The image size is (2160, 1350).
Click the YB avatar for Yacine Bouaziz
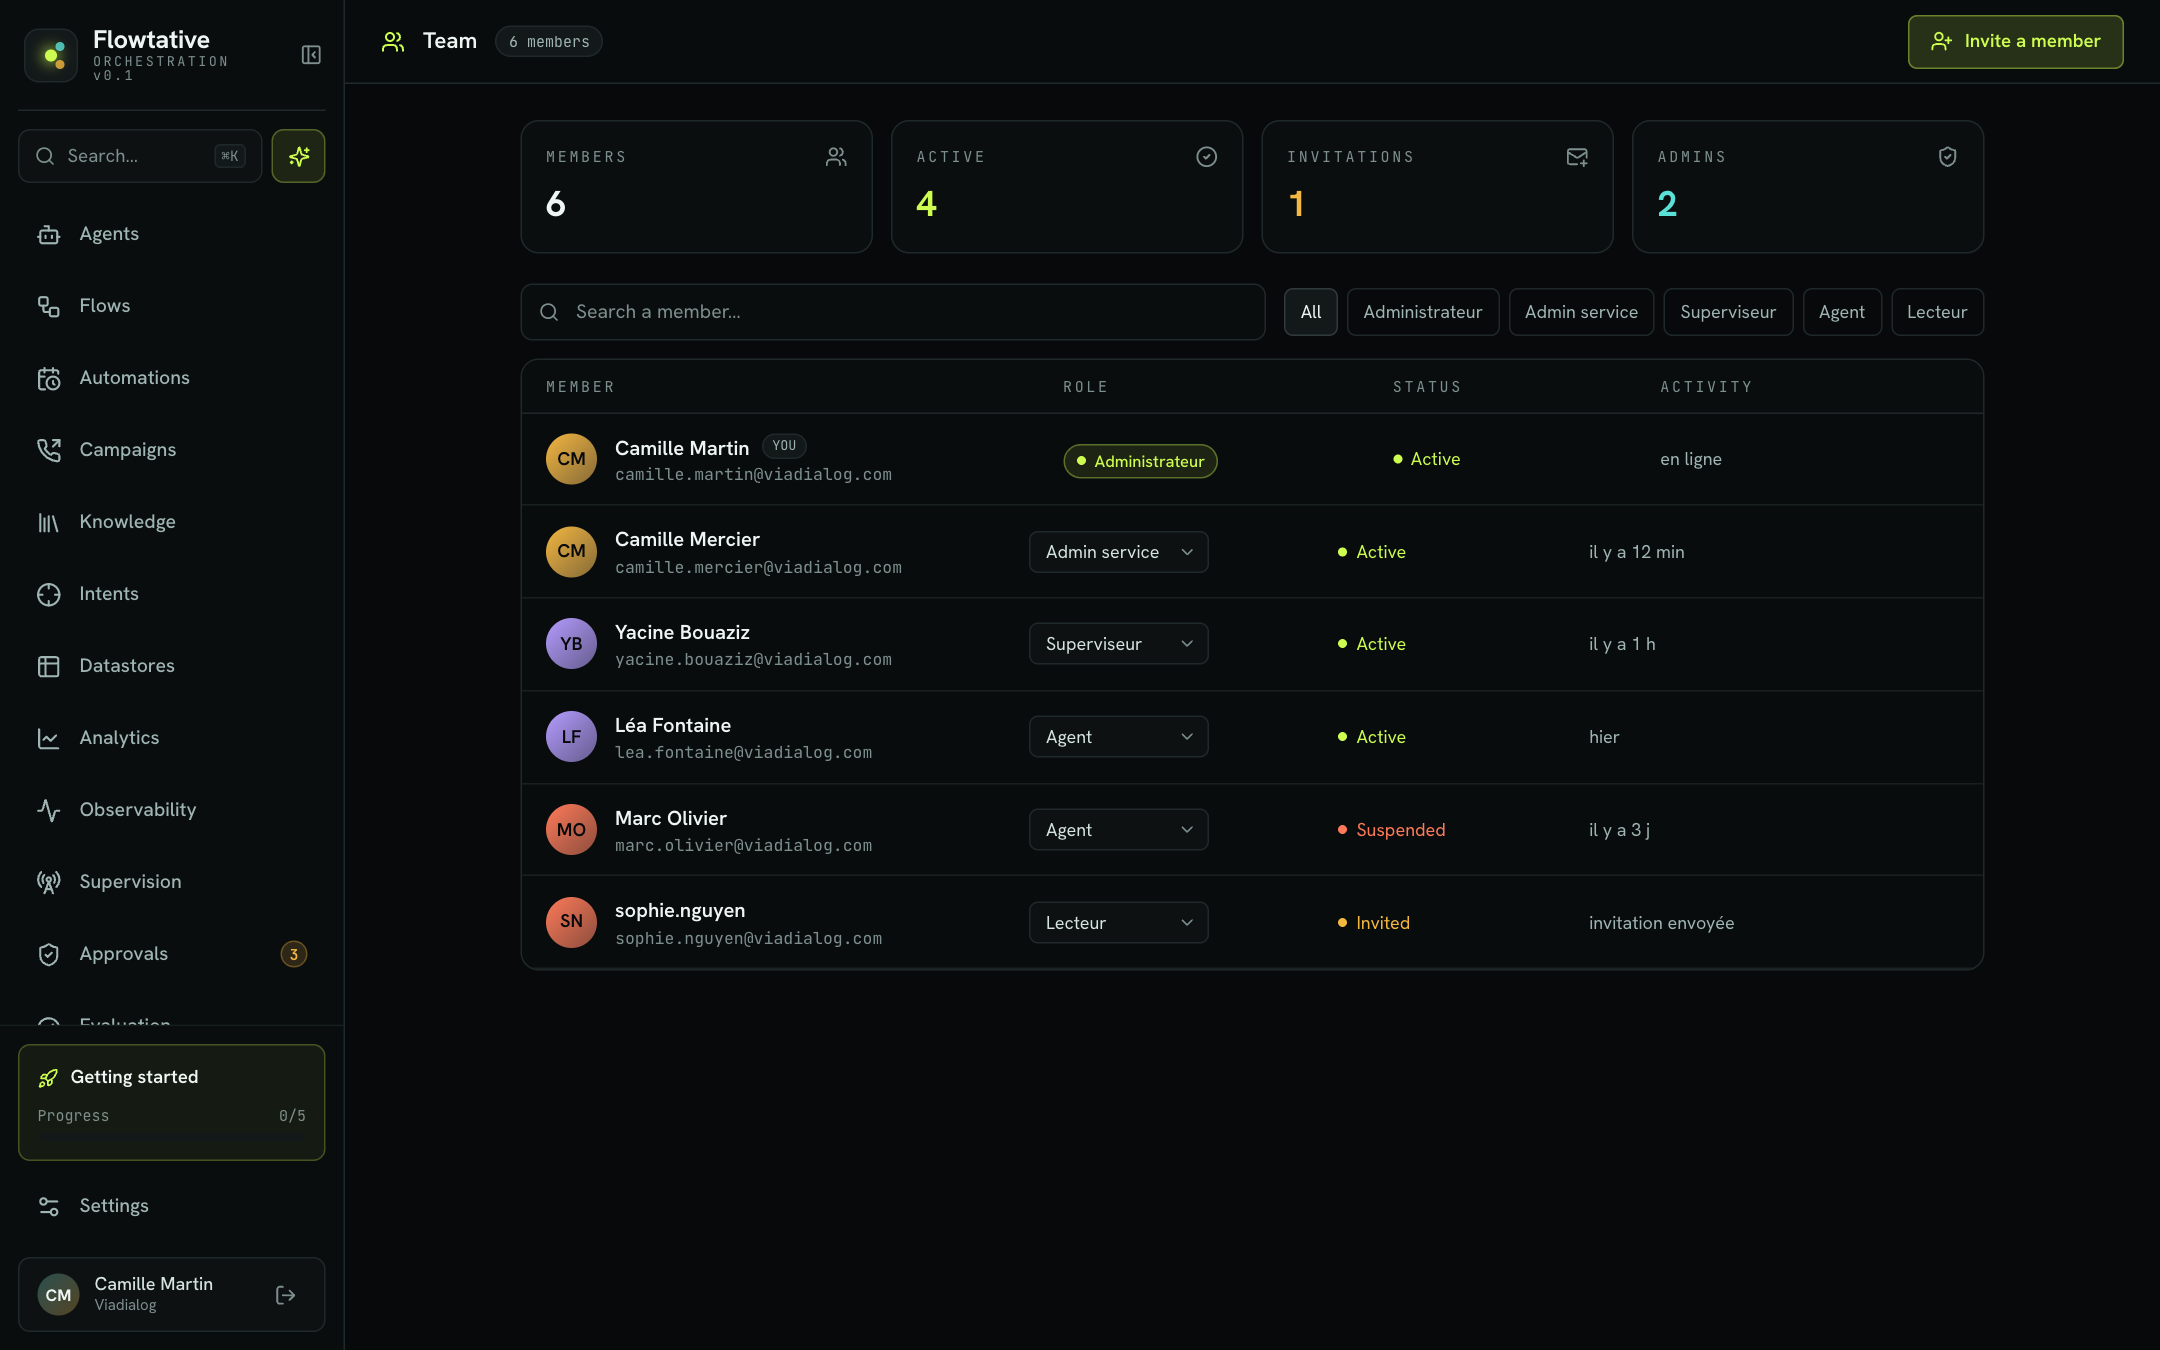pyautogui.click(x=571, y=644)
